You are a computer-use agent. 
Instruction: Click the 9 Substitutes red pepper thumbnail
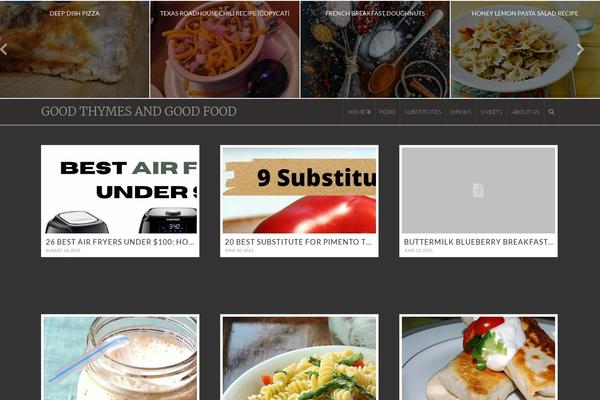click(x=299, y=190)
